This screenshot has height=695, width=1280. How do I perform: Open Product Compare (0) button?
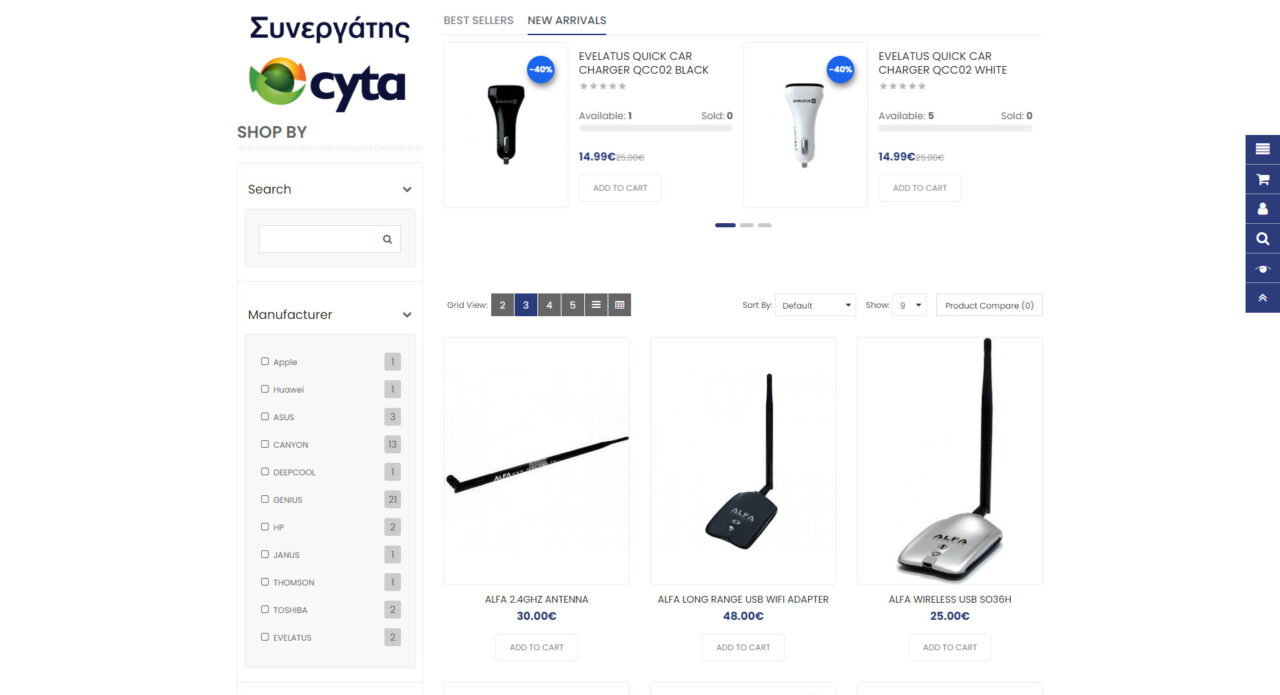[989, 305]
